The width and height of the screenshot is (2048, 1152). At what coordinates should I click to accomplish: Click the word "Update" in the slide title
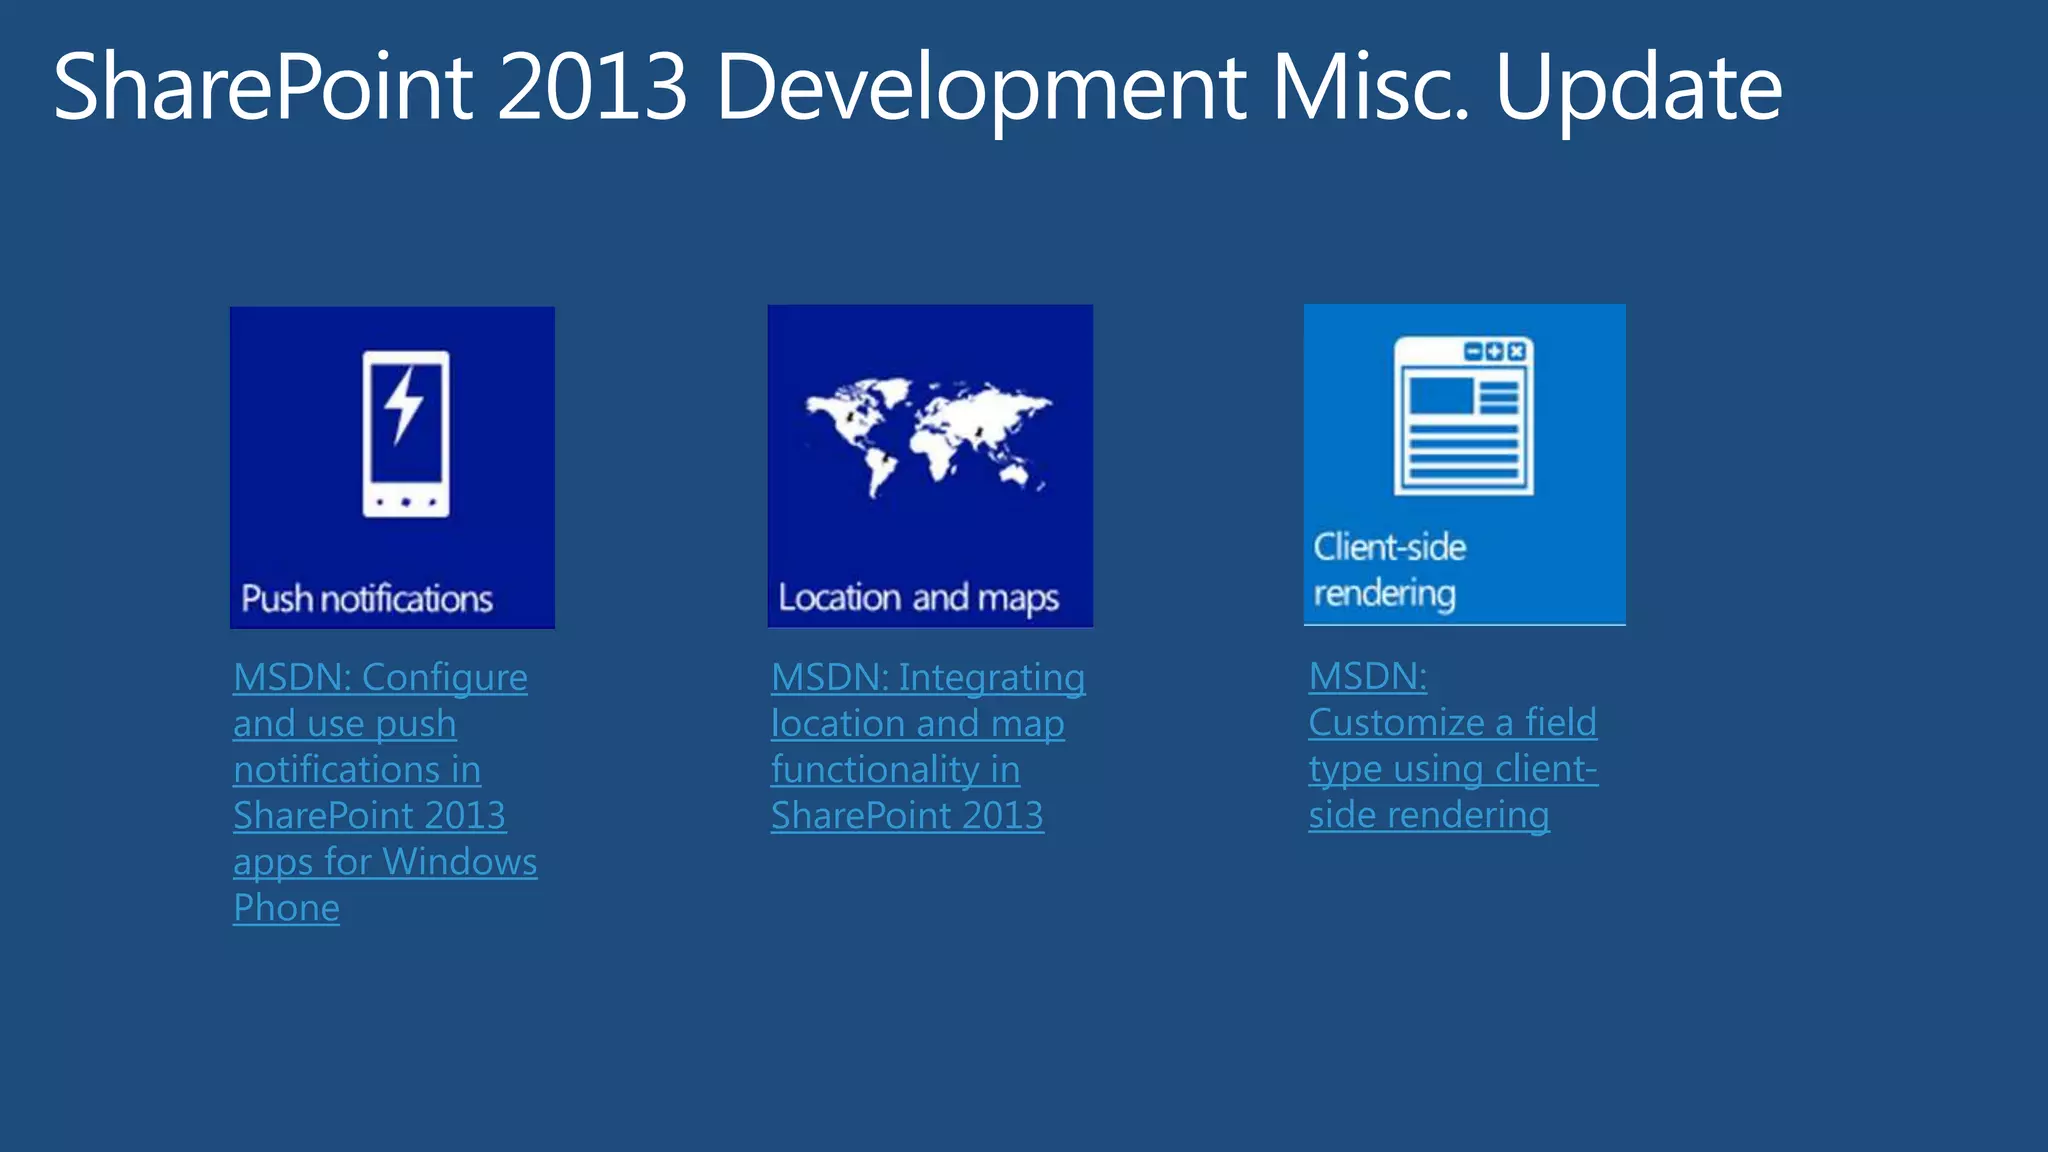click(1638, 90)
